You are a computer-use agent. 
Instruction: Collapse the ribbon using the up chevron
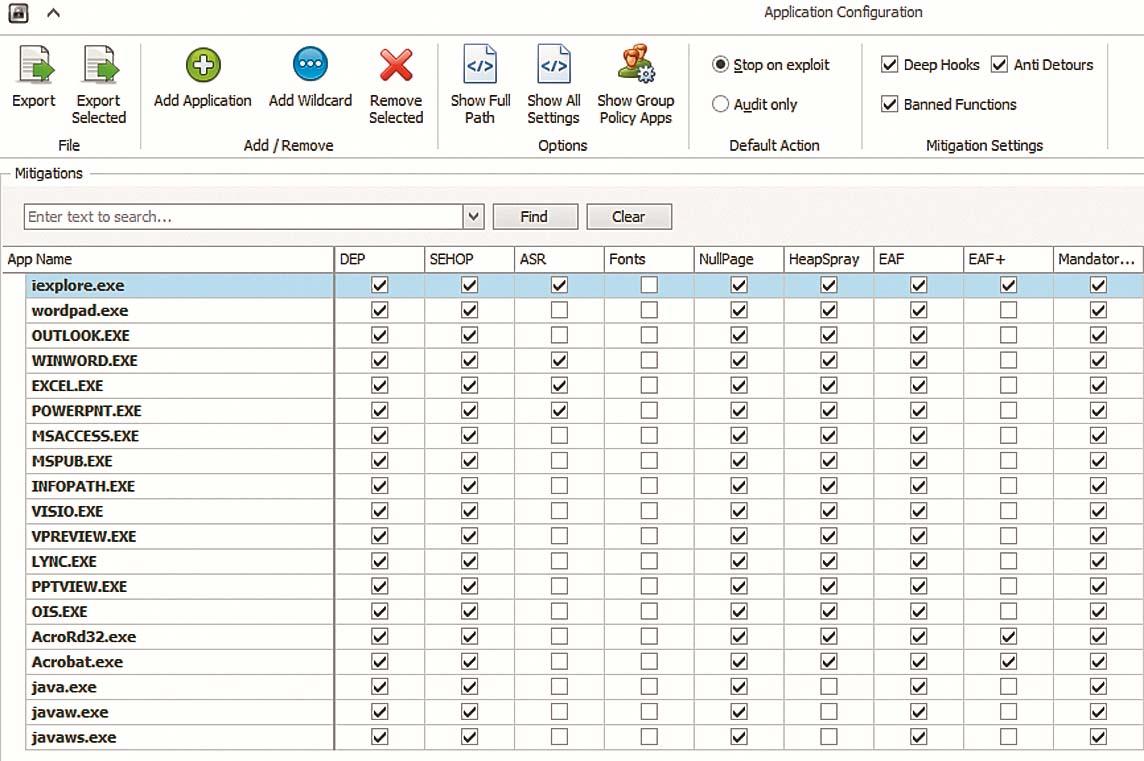click(x=54, y=13)
